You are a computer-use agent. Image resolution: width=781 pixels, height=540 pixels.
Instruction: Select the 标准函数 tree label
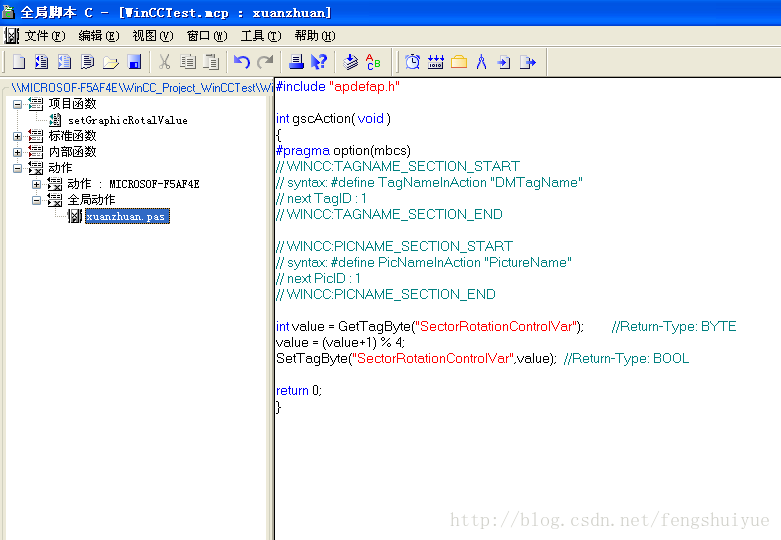click(x=72, y=135)
